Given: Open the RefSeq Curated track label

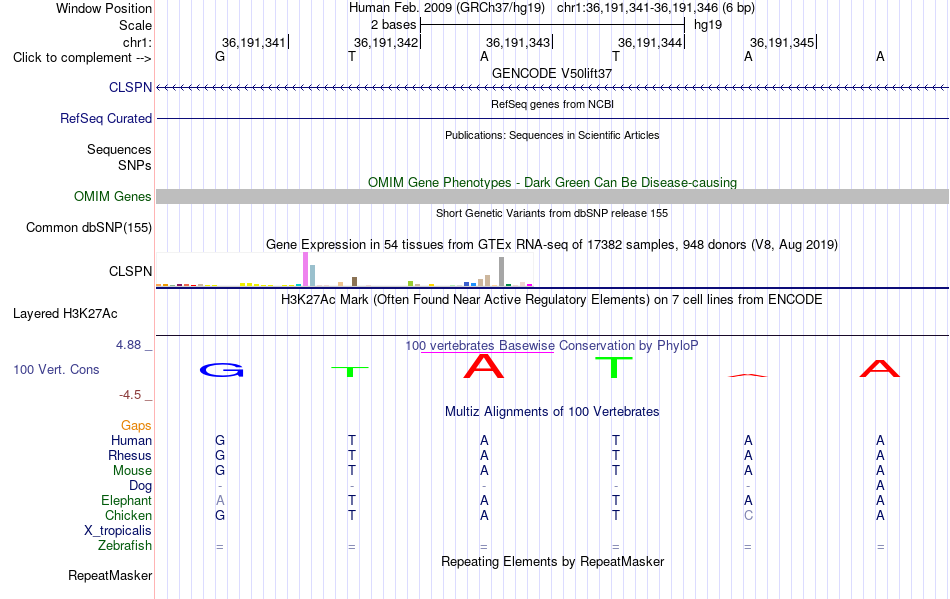Looking at the screenshot, I should click(105, 118).
